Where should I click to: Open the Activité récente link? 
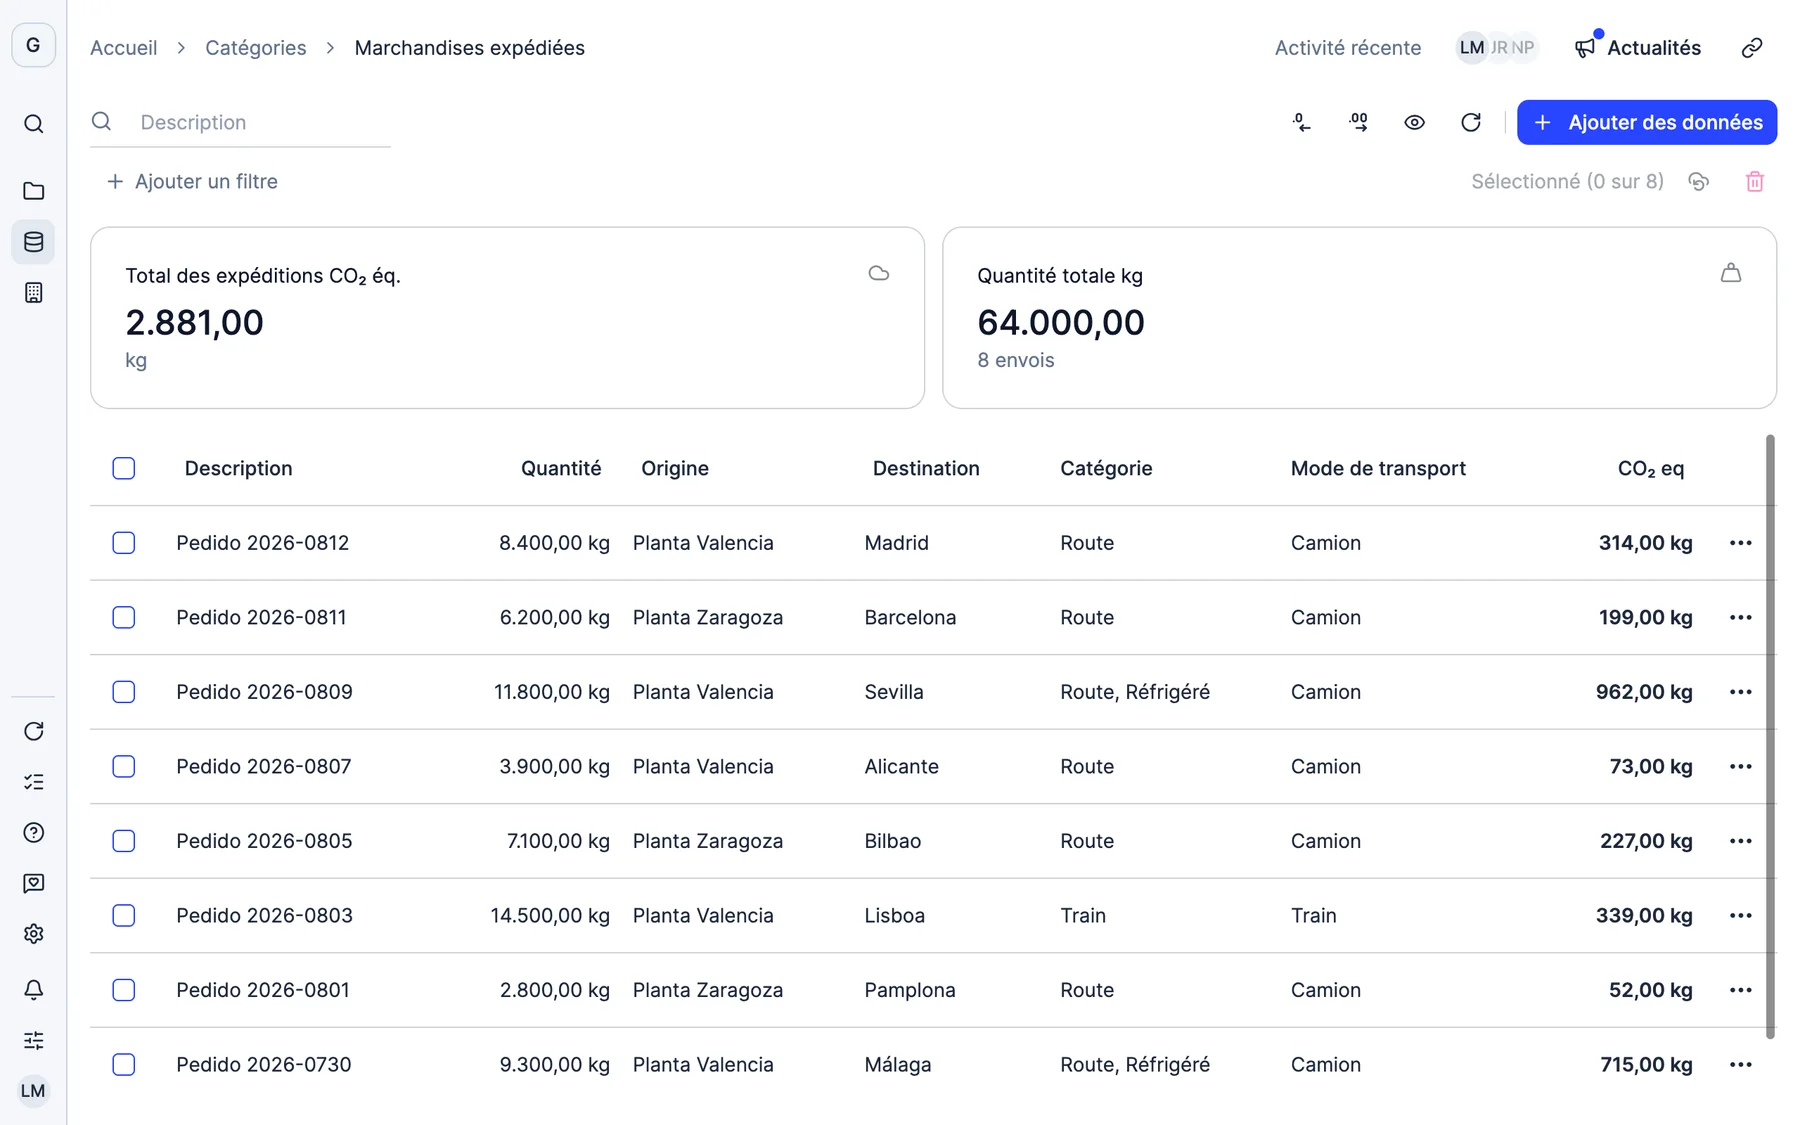point(1347,48)
